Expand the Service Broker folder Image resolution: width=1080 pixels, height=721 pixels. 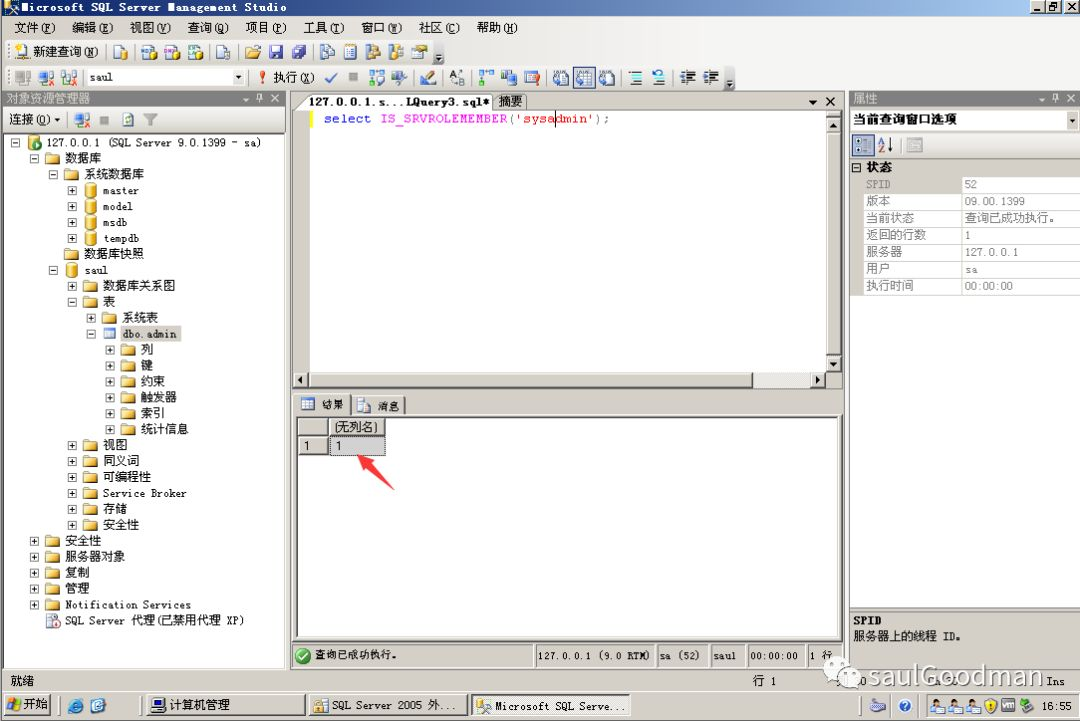point(72,493)
